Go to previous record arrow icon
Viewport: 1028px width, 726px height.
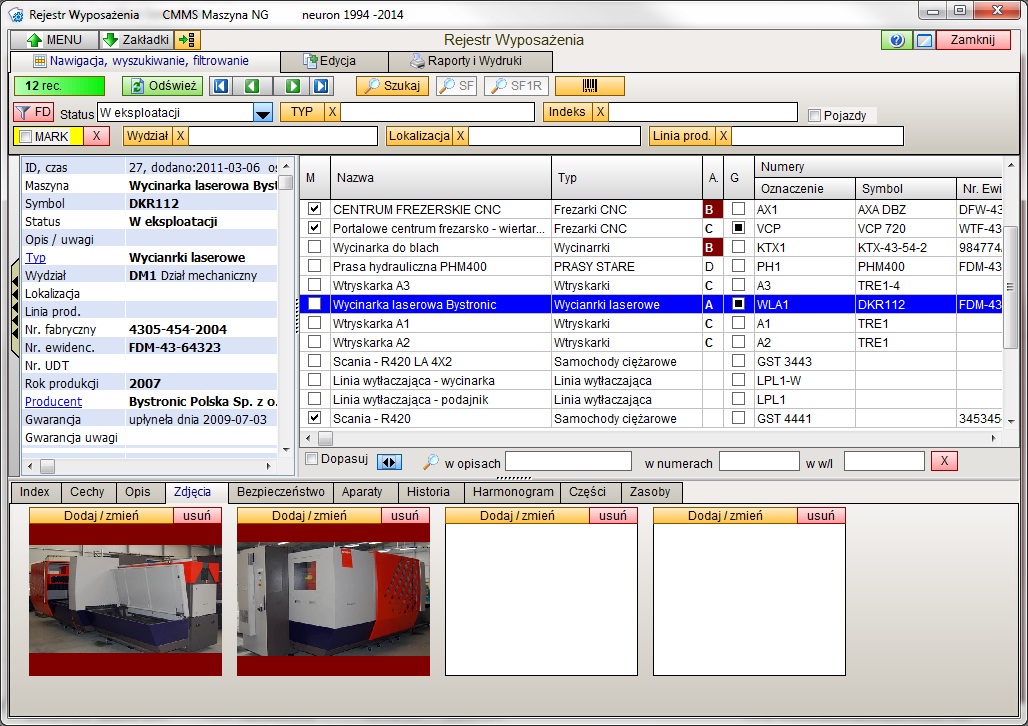click(x=253, y=86)
